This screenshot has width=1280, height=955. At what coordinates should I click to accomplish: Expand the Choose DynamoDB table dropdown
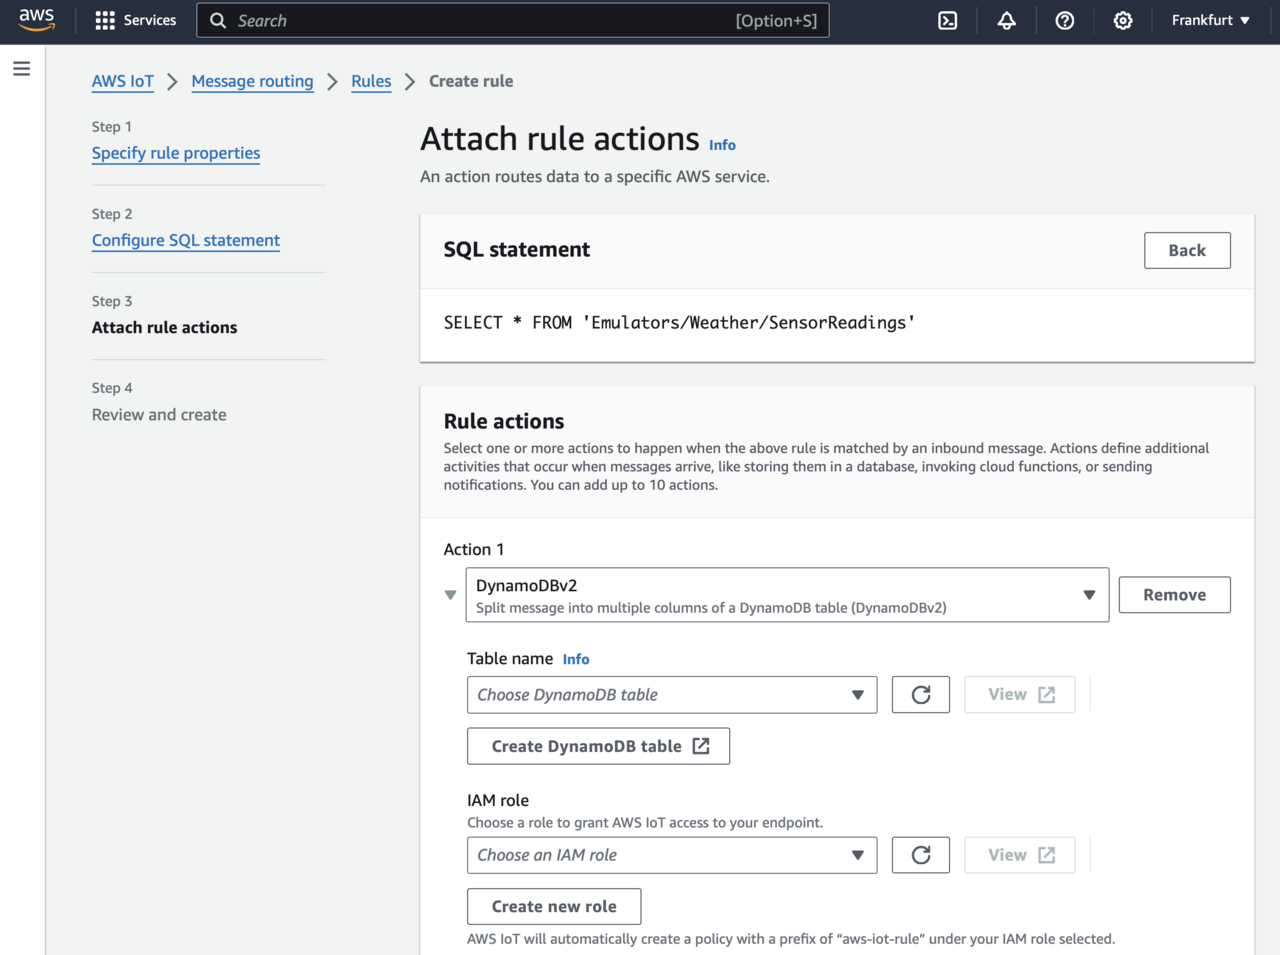point(671,695)
